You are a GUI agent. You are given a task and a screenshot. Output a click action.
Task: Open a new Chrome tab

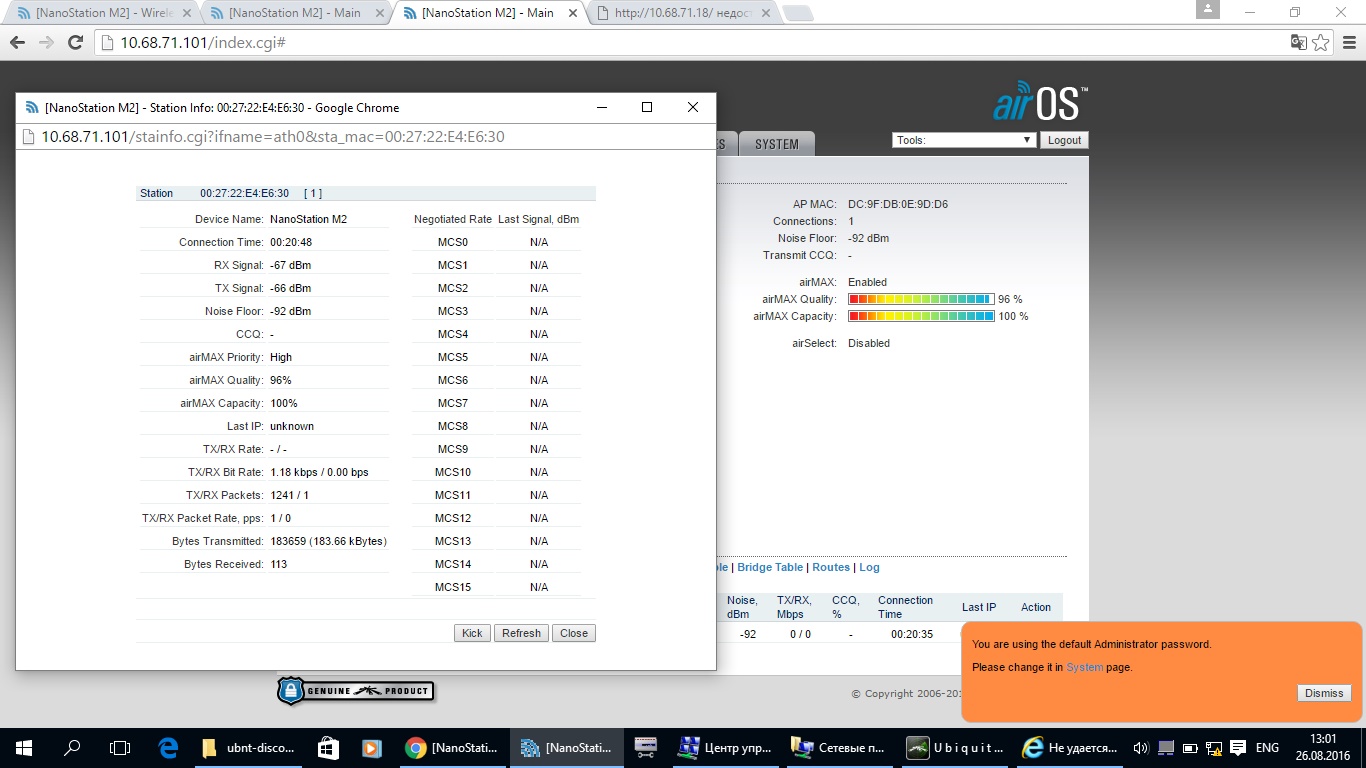(797, 13)
